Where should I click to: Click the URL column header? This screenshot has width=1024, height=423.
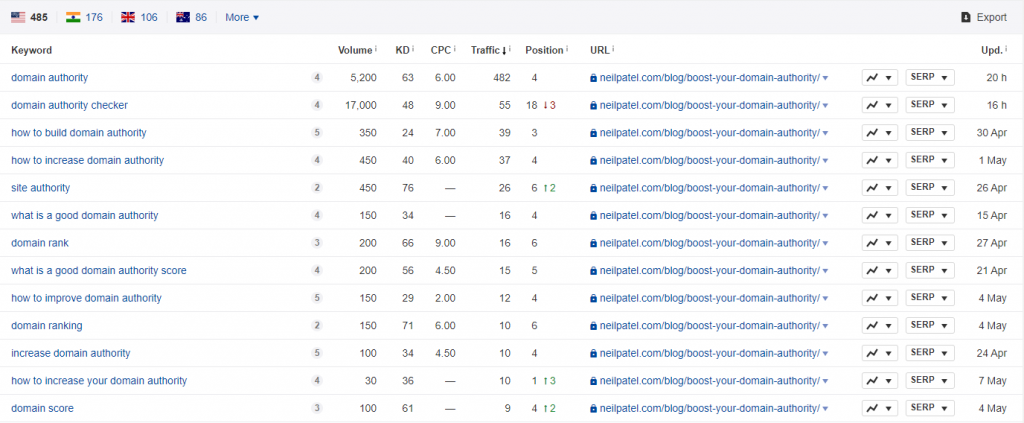tap(602, 50)
